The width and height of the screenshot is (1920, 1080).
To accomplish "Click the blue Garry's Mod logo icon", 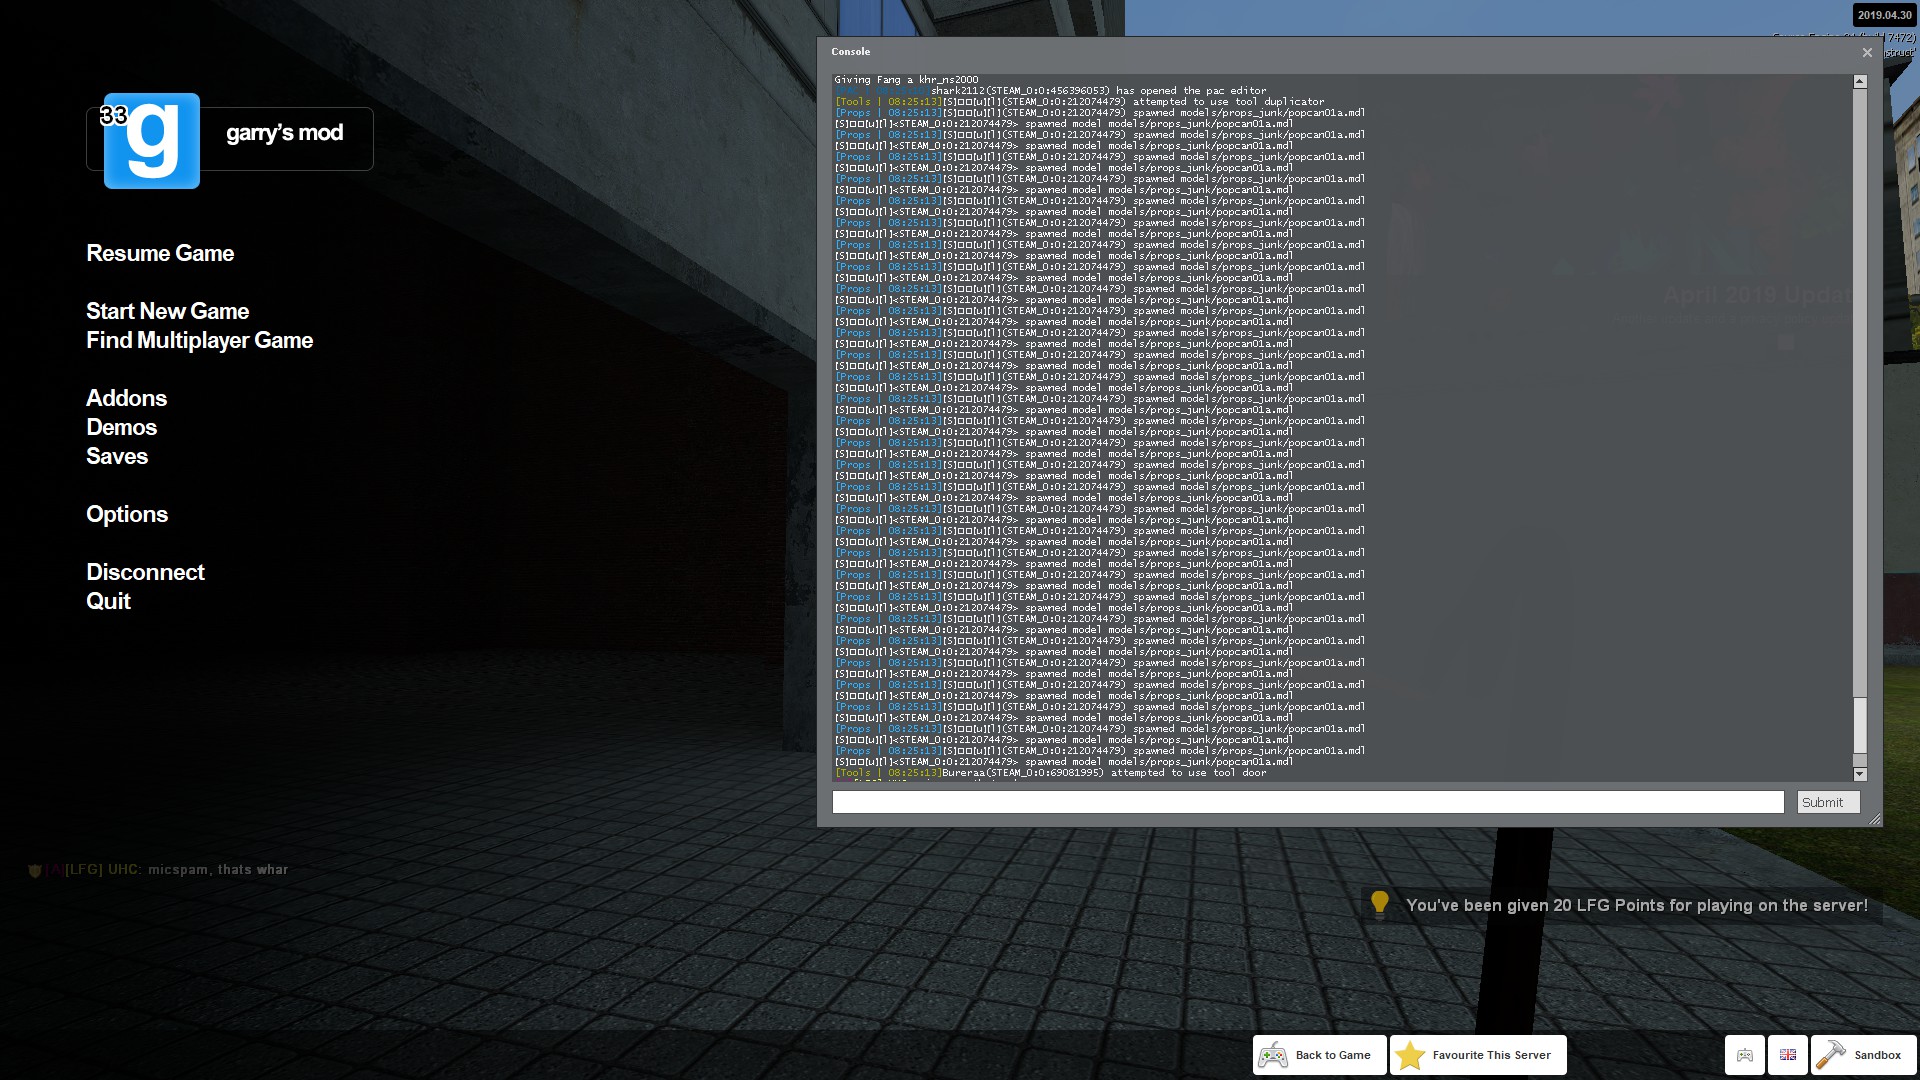I will [x=152, y=141].
